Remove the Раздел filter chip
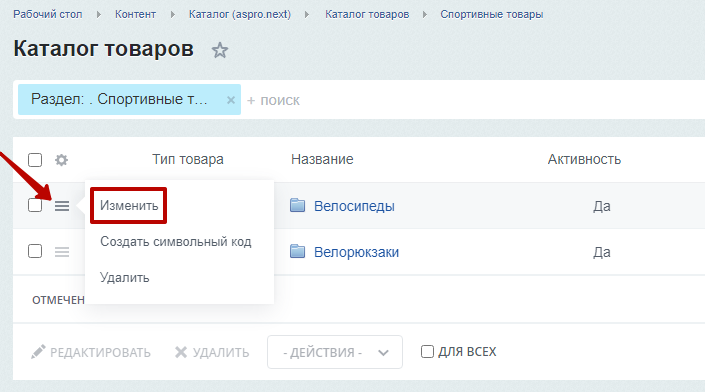 pos(231,100)
